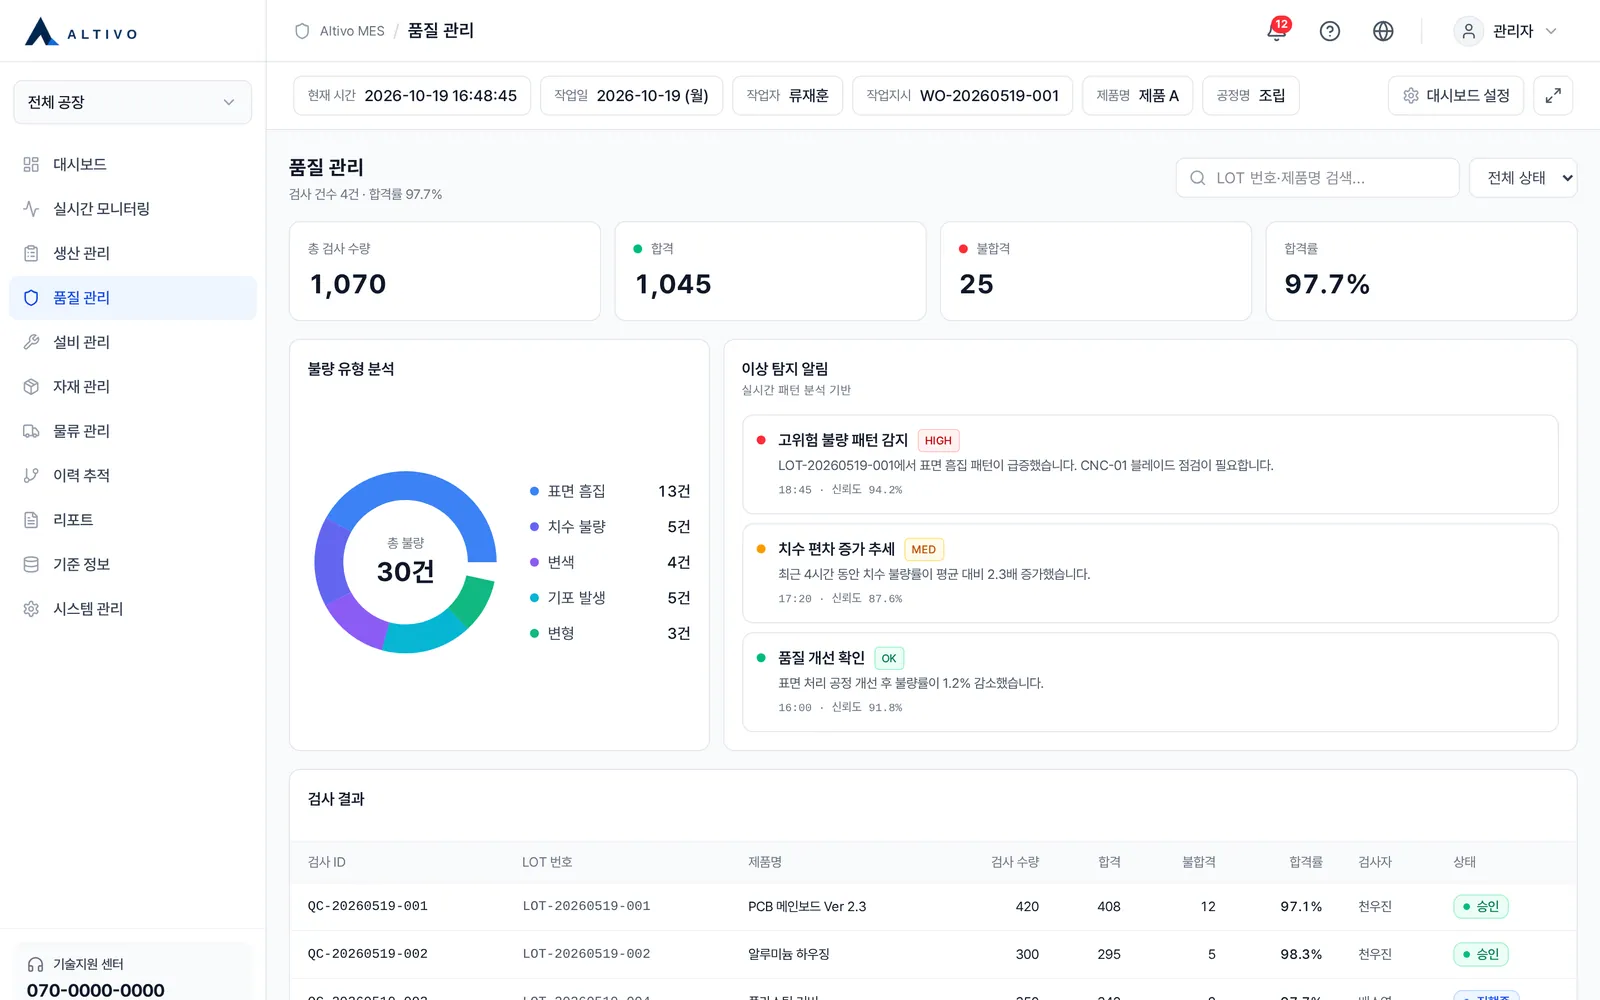Click the blue 표면 흠집 legend dot
The image size is (1600, 1000).
pyautogui.click(x=534, y=492)
